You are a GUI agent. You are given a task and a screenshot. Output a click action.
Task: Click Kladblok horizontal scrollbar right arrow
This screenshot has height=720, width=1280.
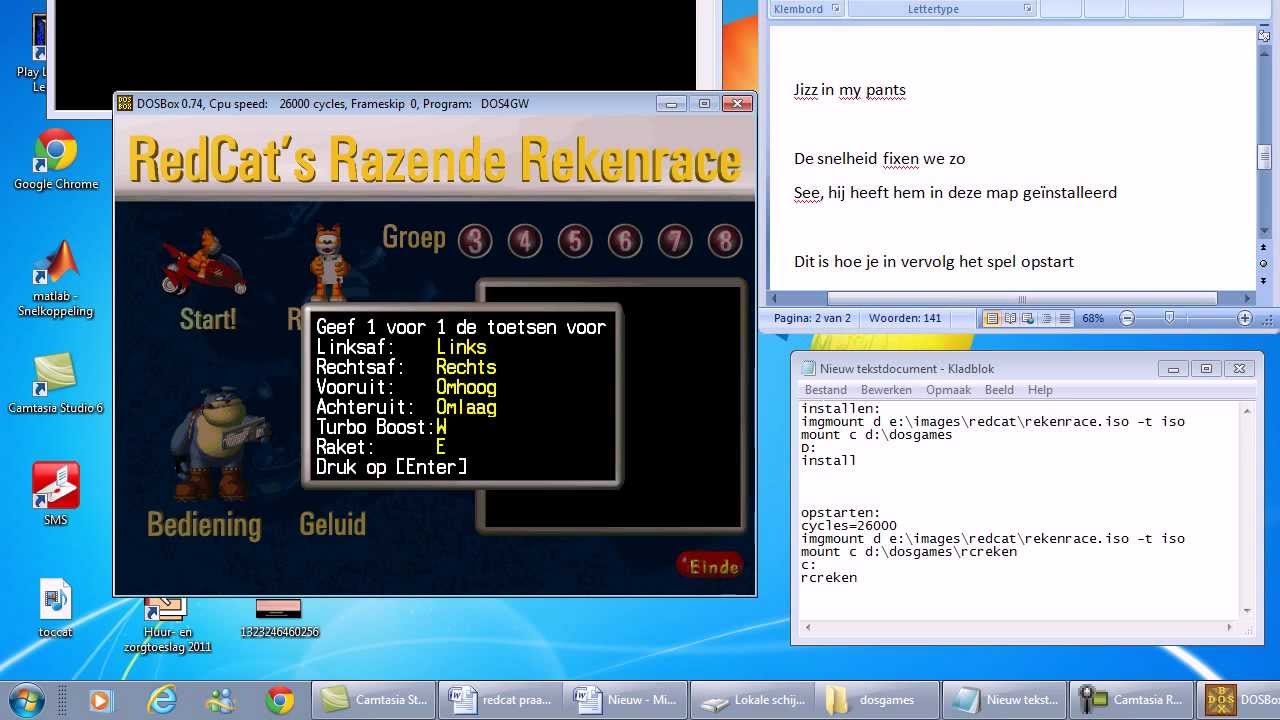point(1229,627)
